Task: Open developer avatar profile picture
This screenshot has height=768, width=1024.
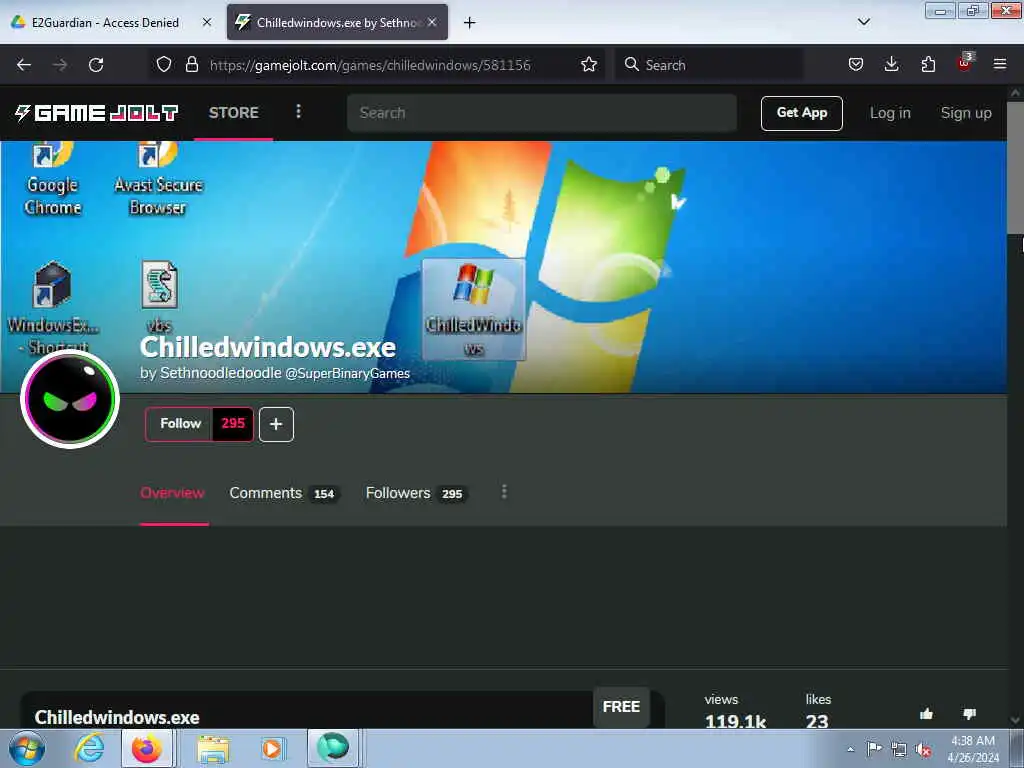Action: (x=70, y=399)
